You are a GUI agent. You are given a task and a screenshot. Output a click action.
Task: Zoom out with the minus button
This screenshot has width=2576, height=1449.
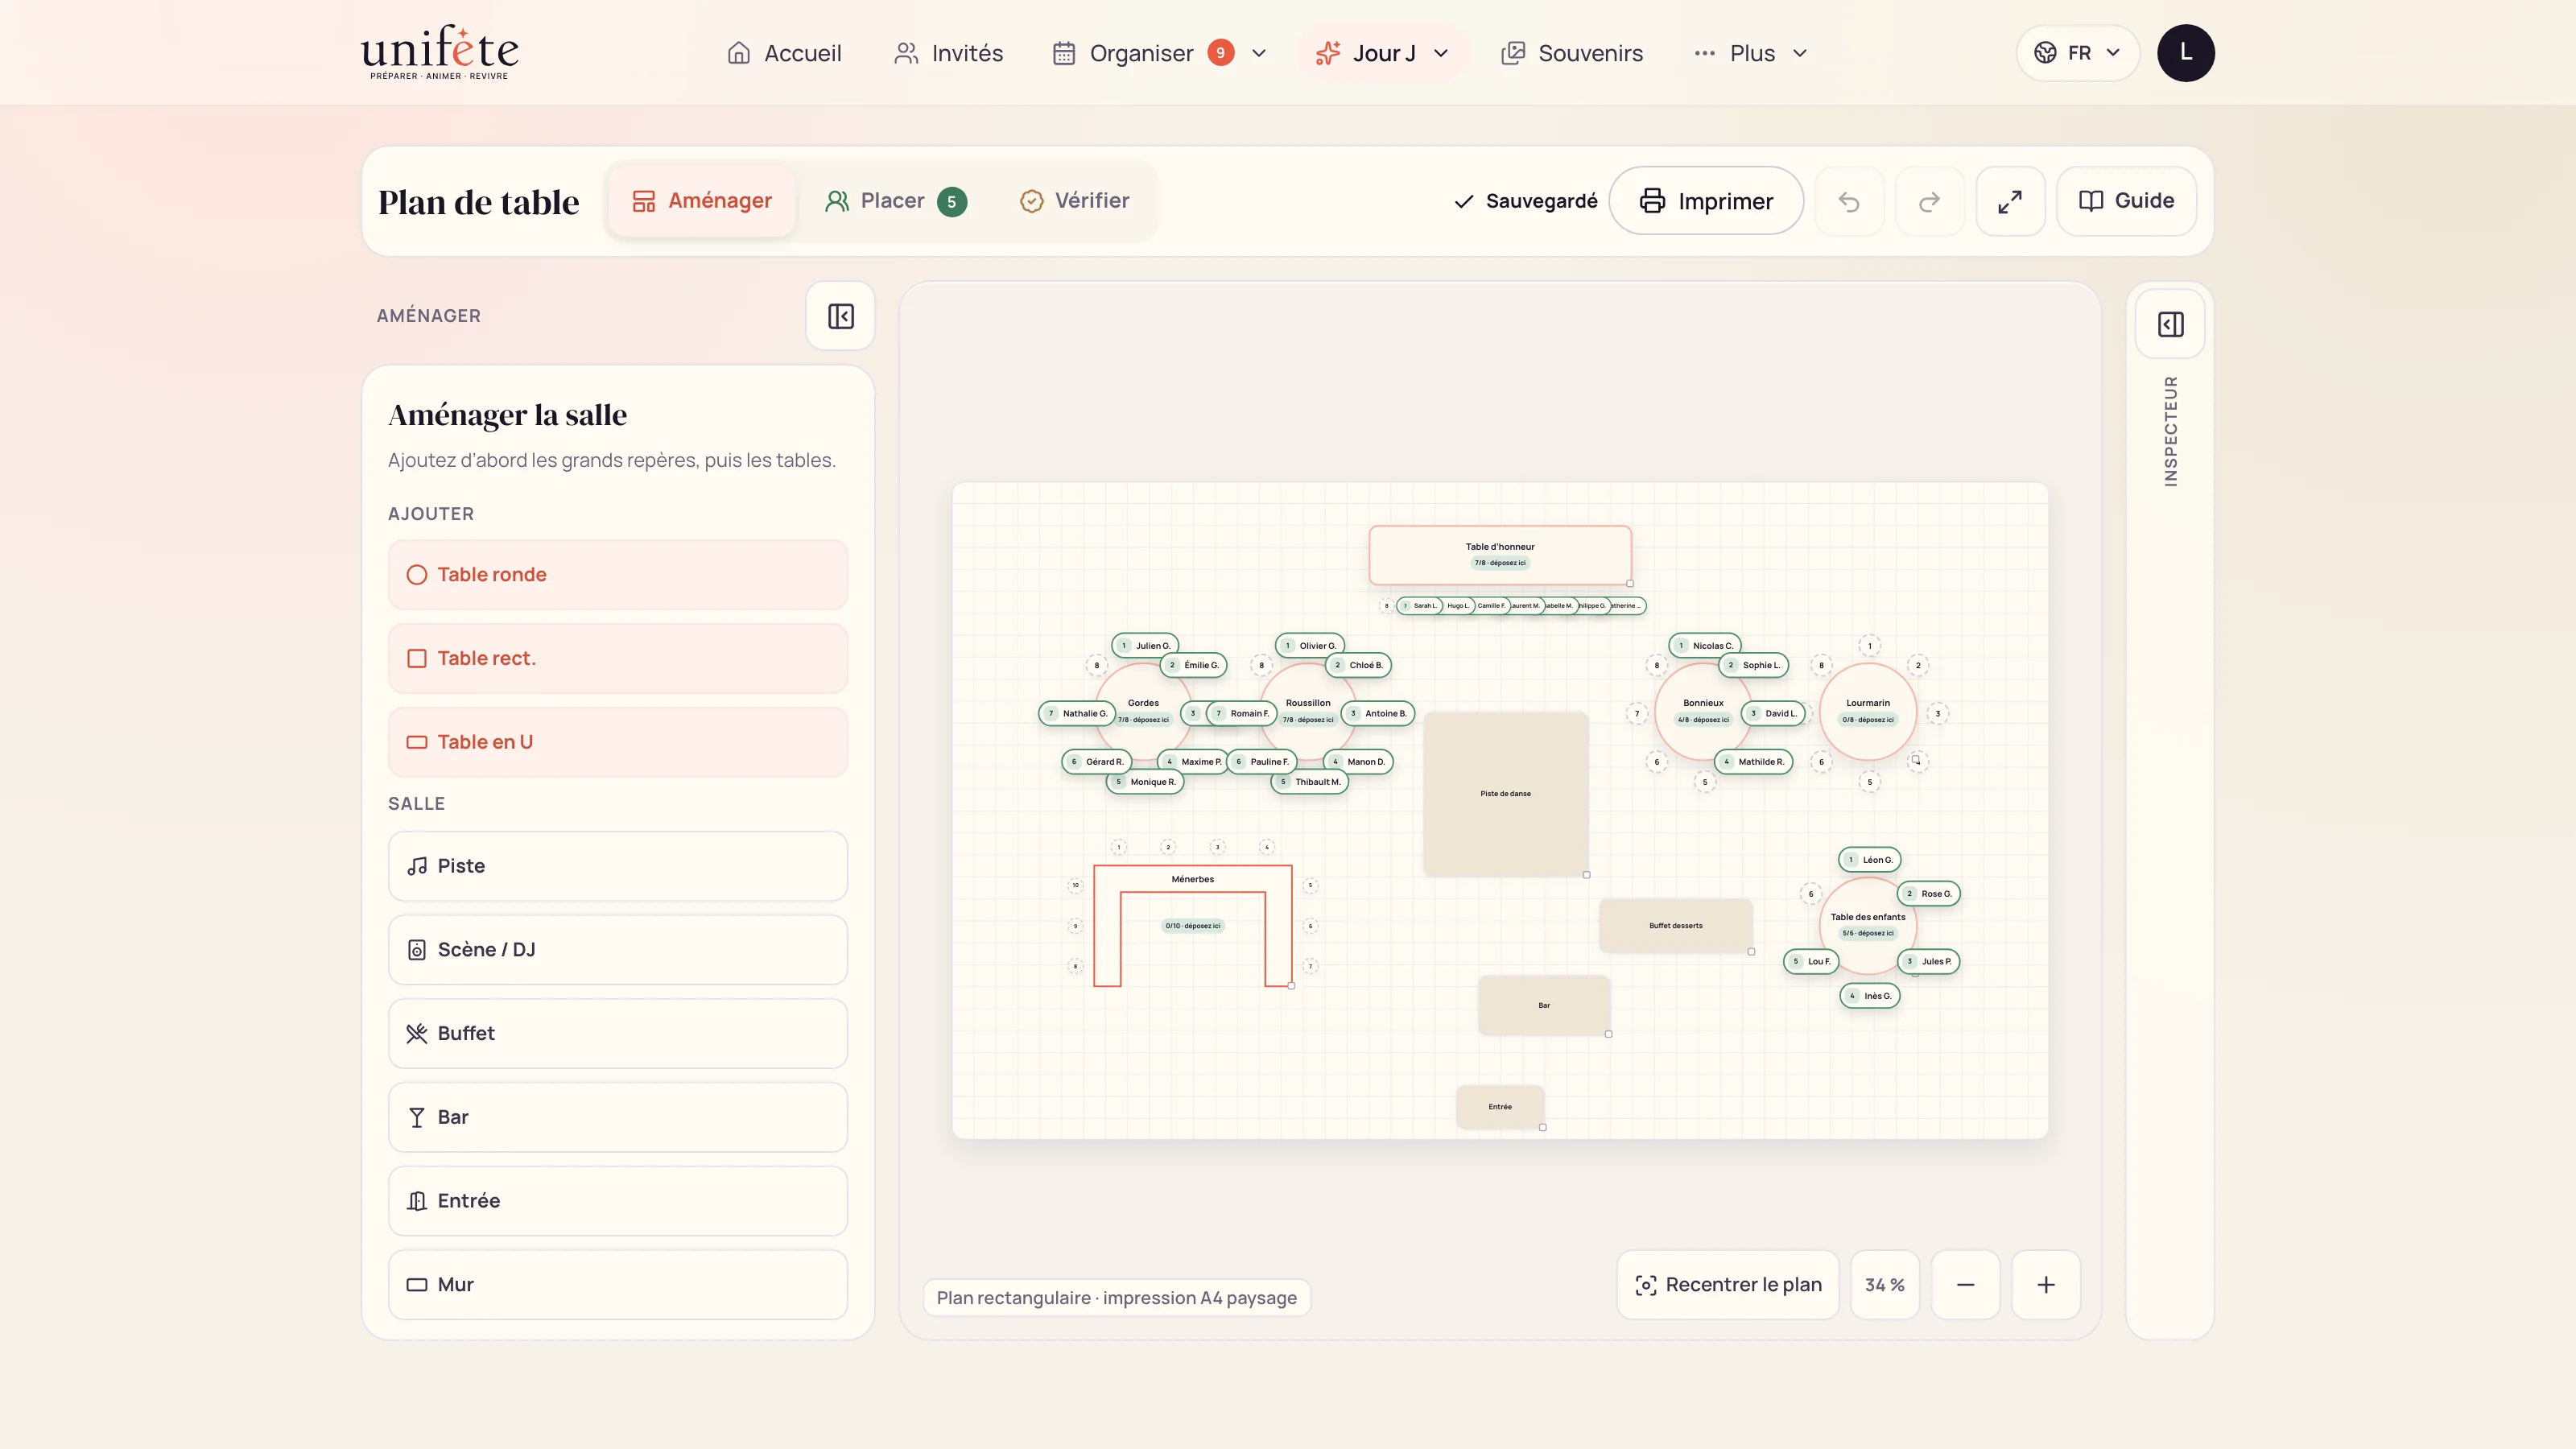tap(1965, 1284)
